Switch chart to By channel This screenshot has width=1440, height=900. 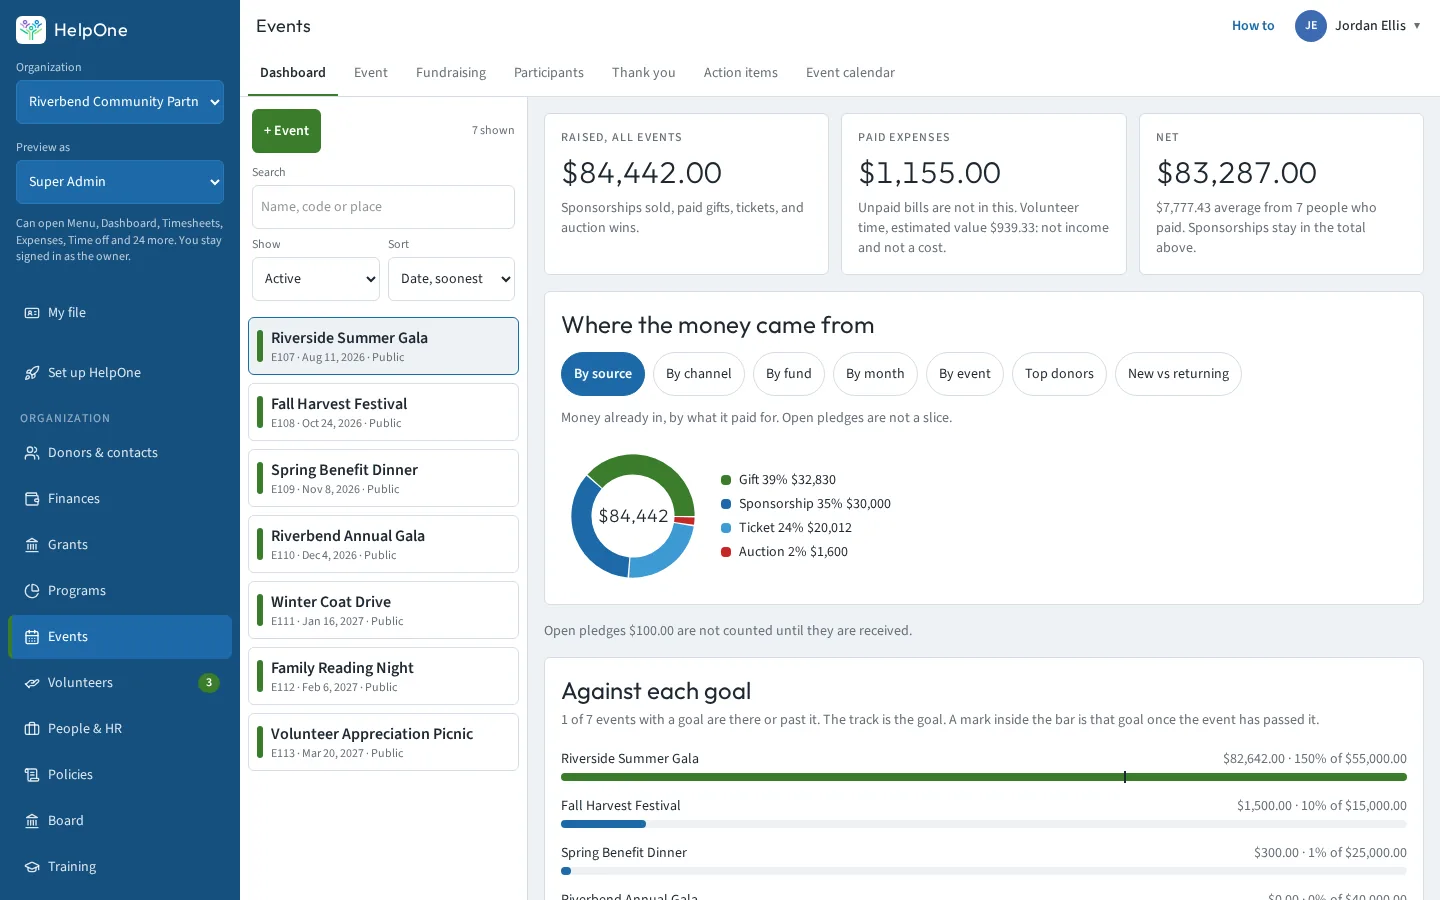[x=699, y=374]
